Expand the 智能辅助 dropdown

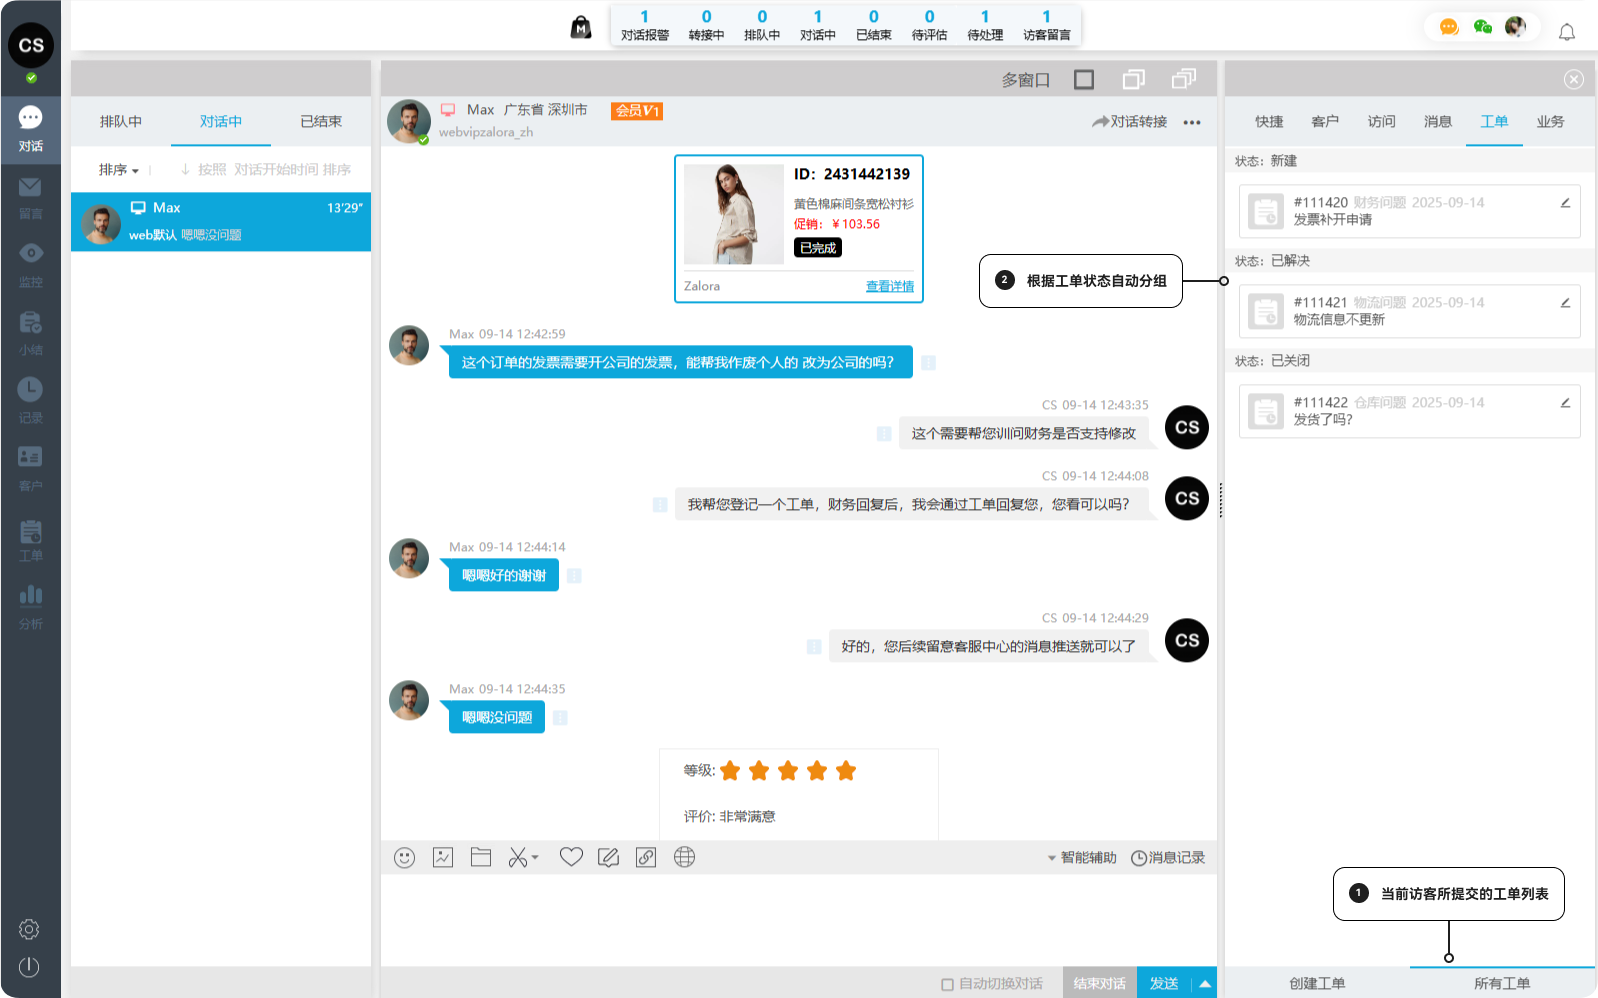click(1082, 858)
